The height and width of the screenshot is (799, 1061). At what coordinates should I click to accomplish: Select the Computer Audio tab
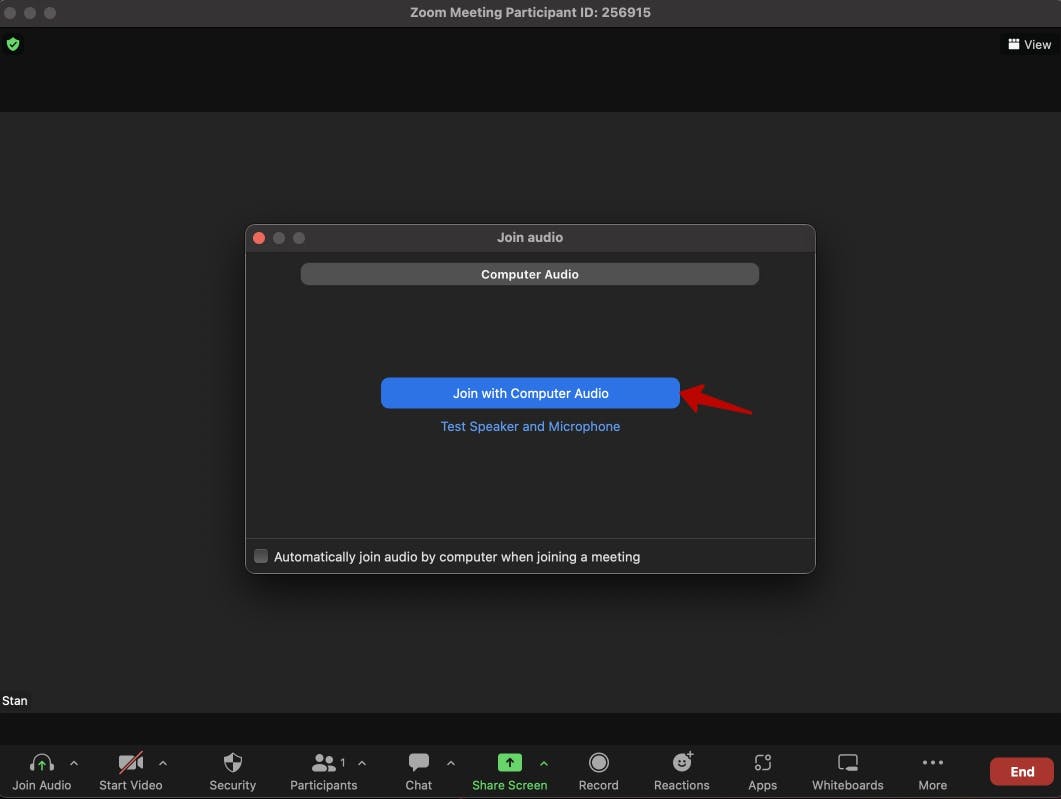click(x=530, y=274)
